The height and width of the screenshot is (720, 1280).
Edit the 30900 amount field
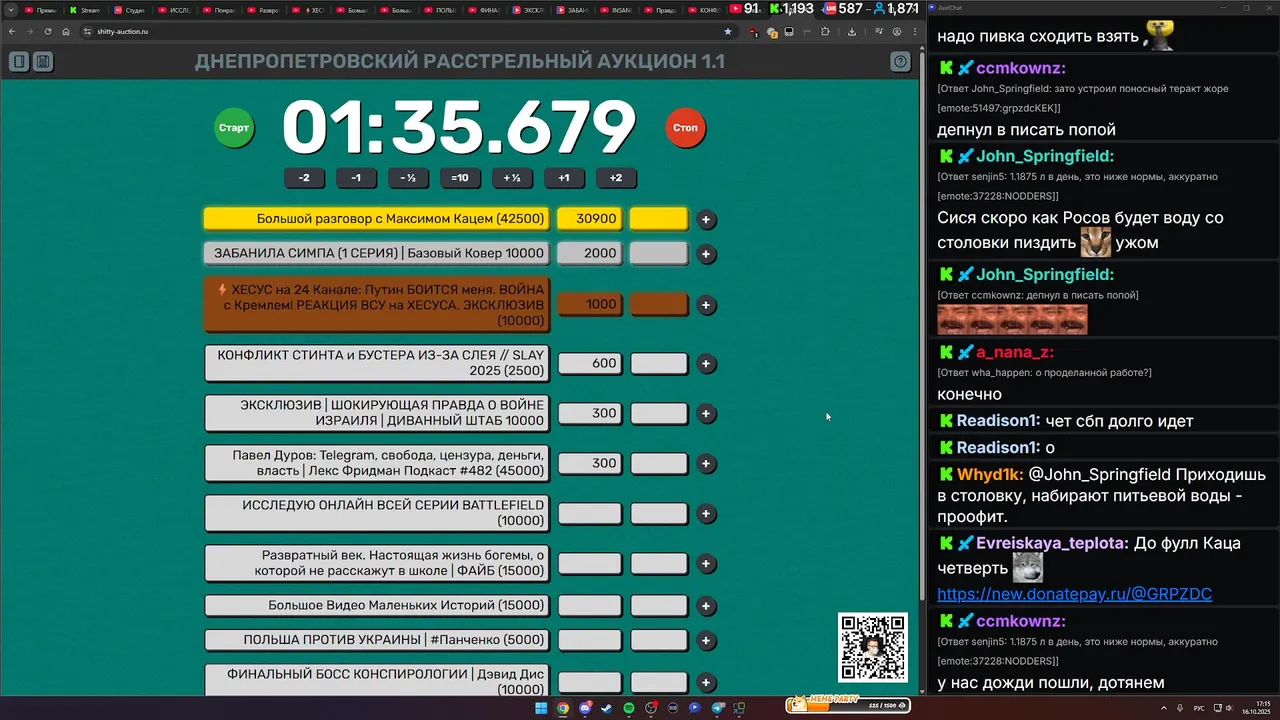coord(590,219)
